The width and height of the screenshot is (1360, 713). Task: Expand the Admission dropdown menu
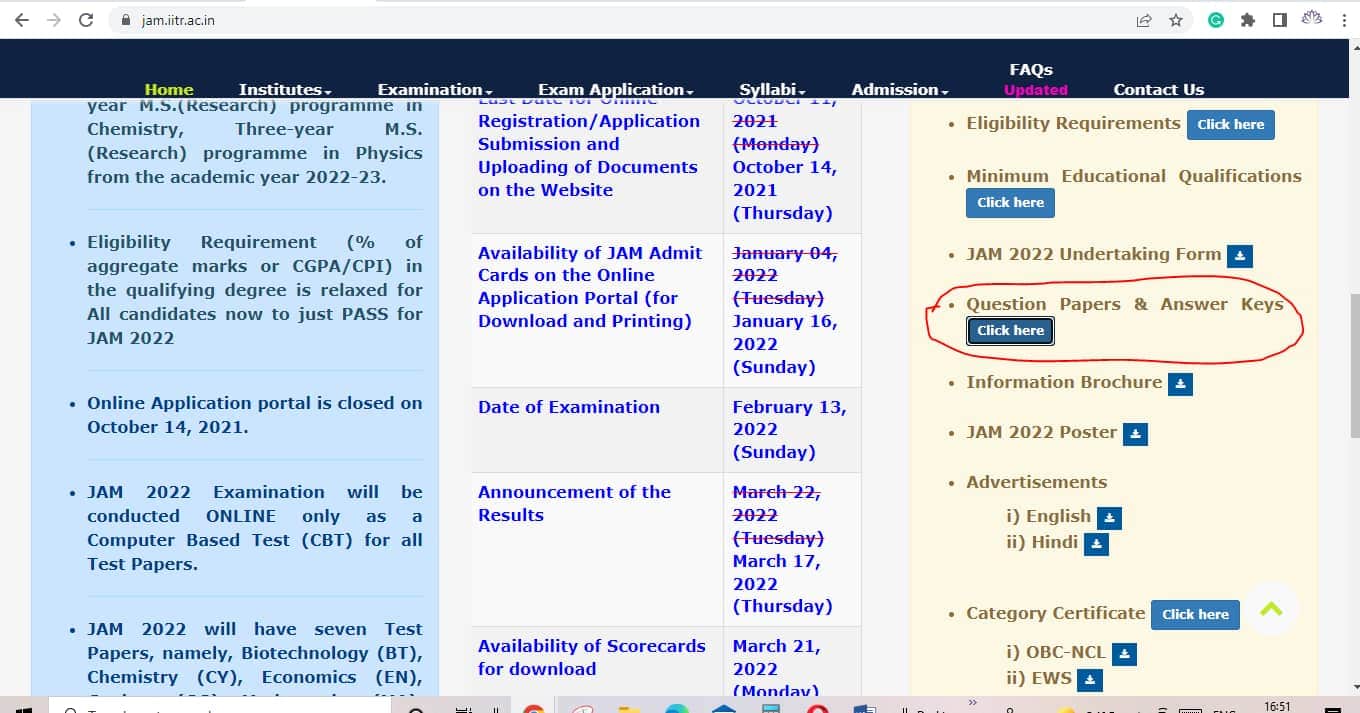pos(900,89)
